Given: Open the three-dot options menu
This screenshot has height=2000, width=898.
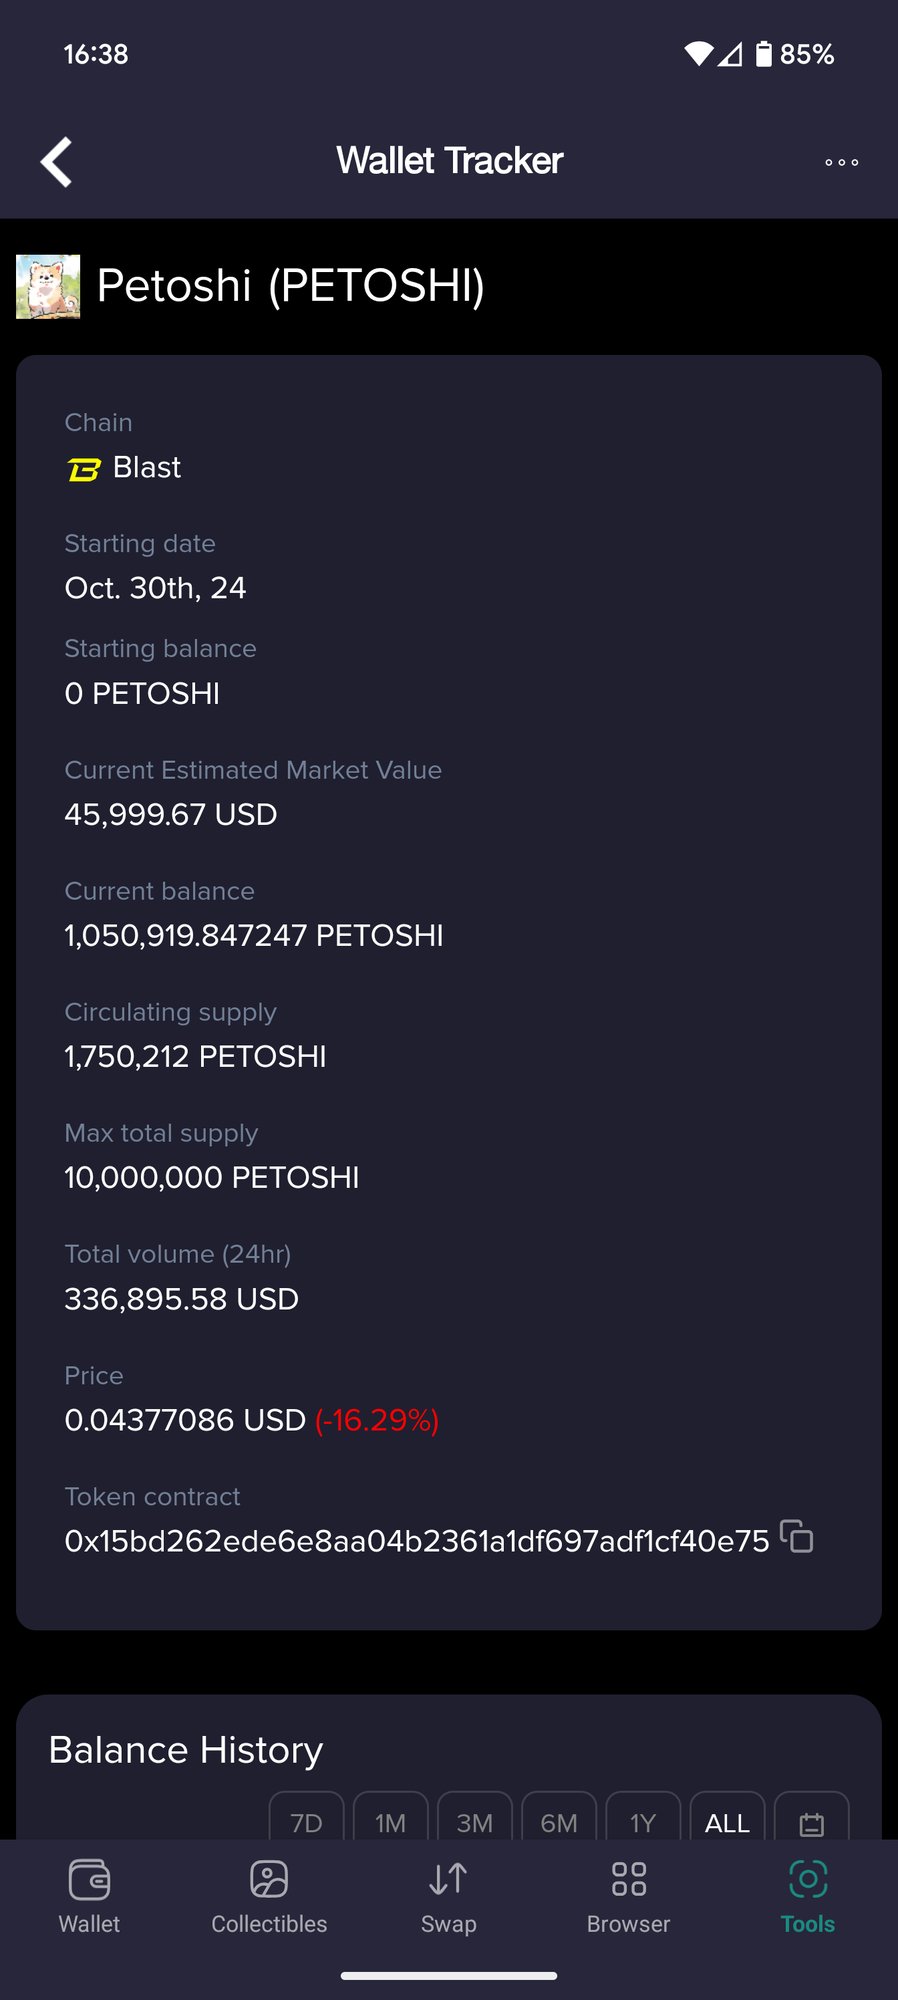Looking at the screenshot, I should click(841, 162).
